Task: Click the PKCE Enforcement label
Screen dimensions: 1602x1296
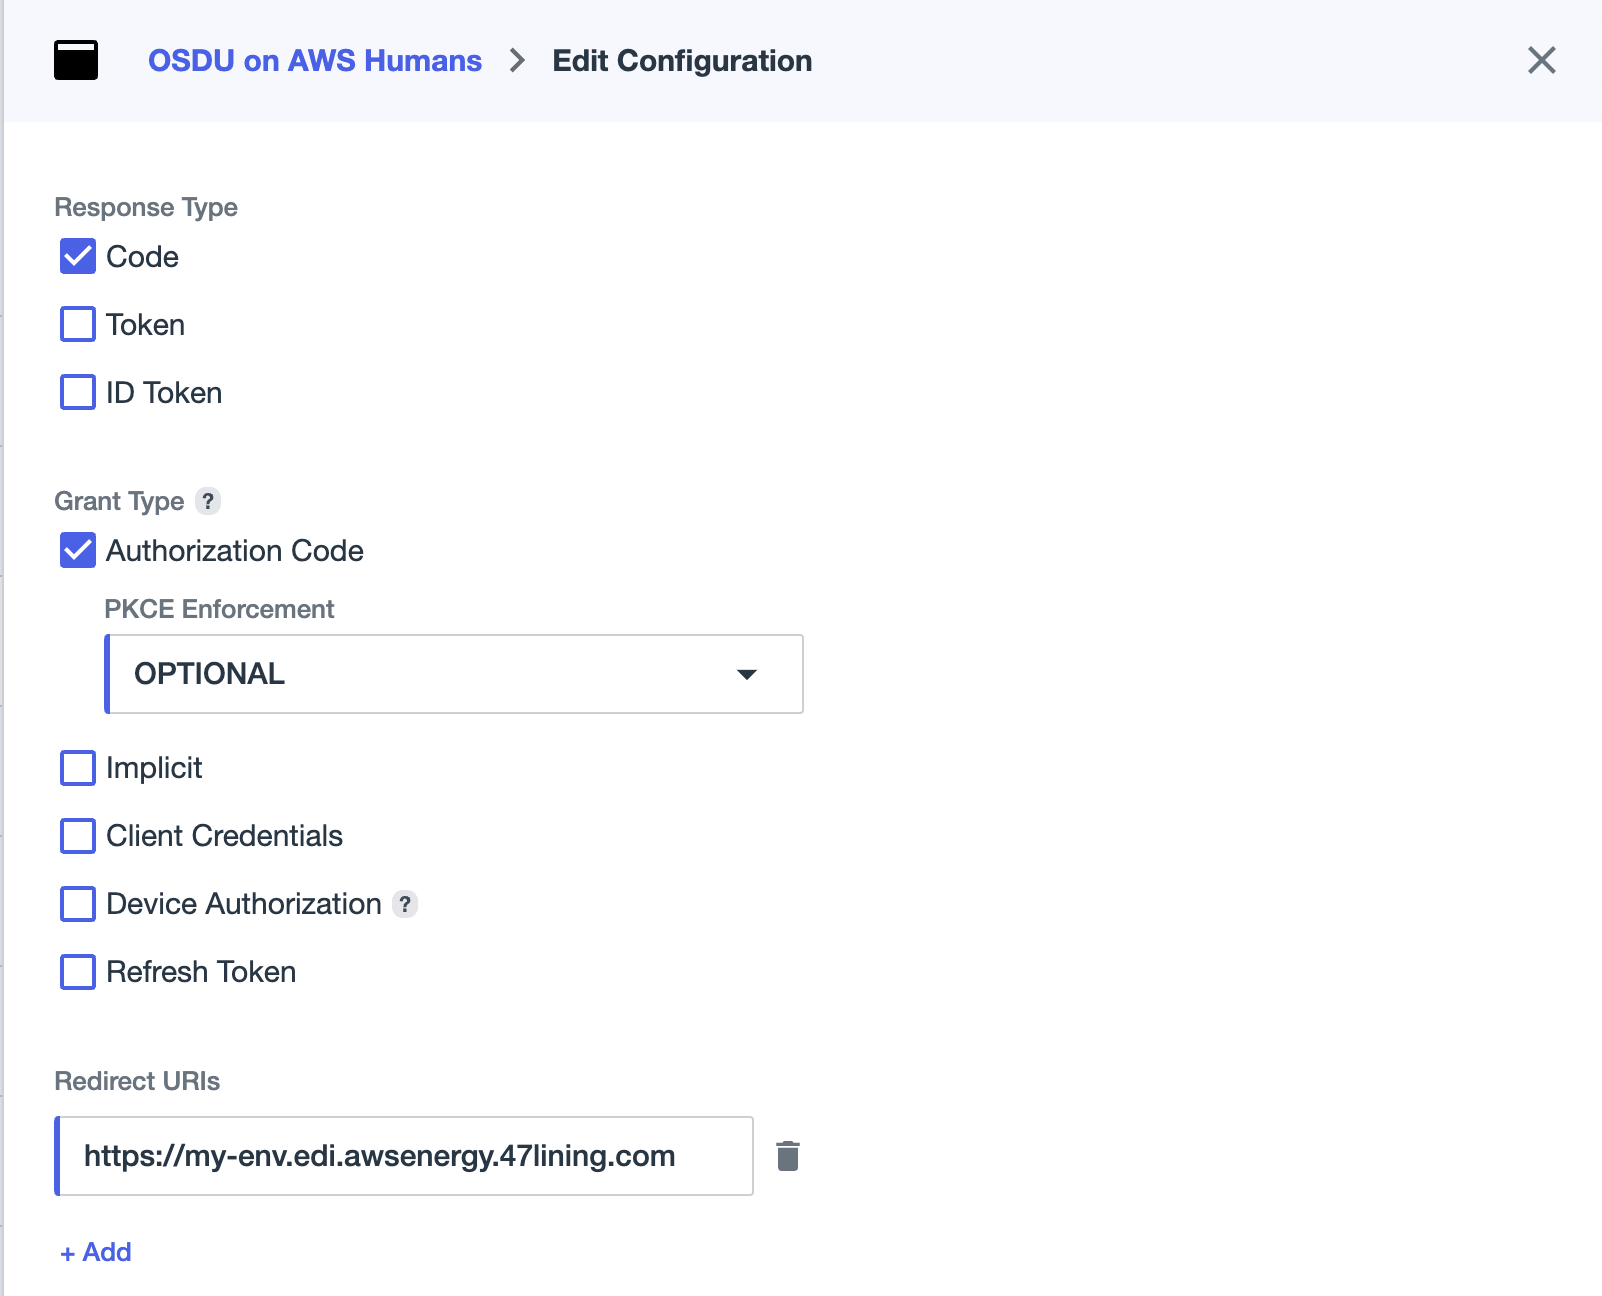Action: click(219, 609)
